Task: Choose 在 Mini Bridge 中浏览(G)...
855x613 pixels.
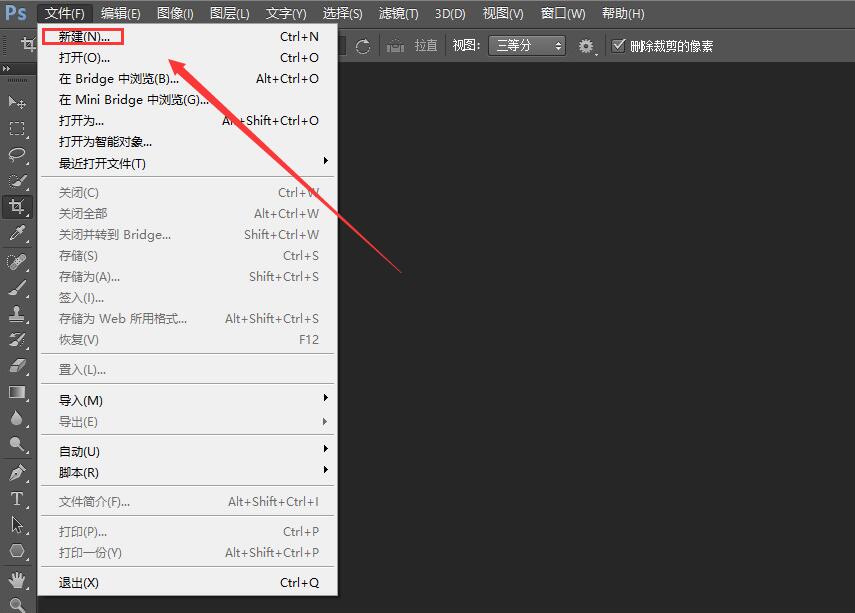Action: coord(188,100)
